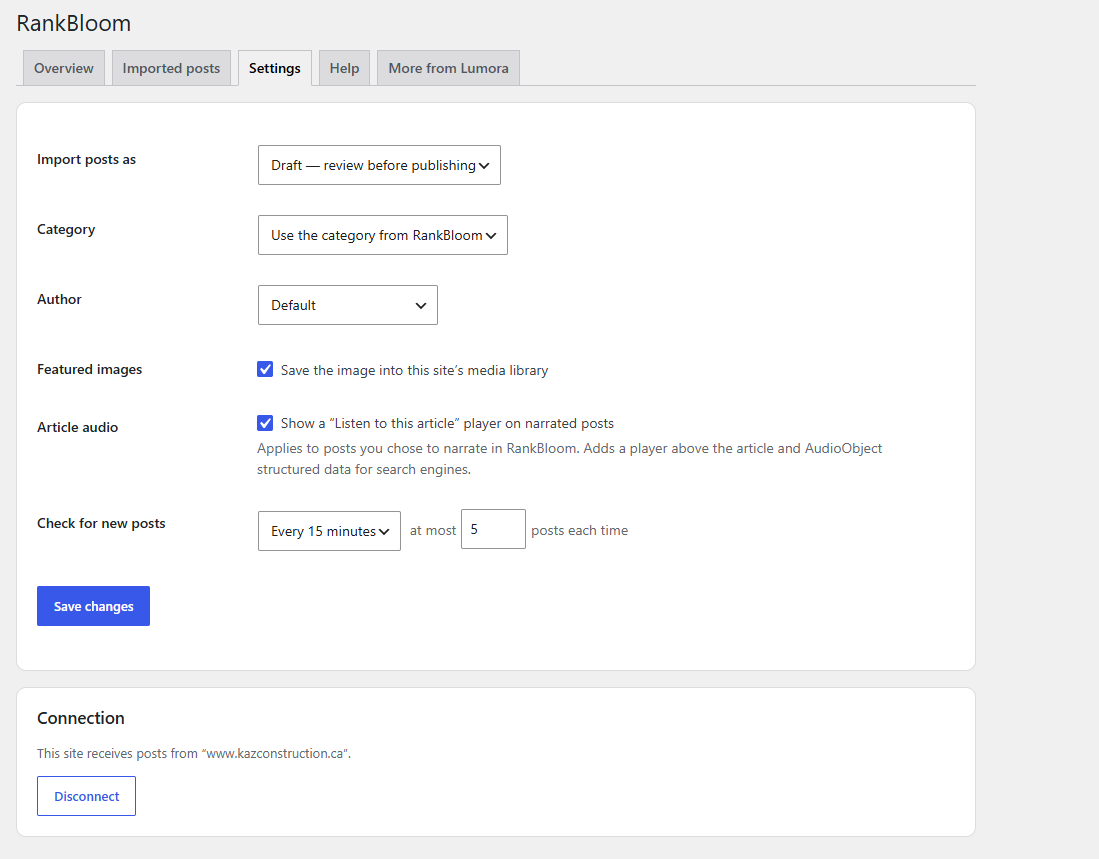Screen dimensions: 1099x859
Task: Click the Disconnect button
Action: point(86,796)
